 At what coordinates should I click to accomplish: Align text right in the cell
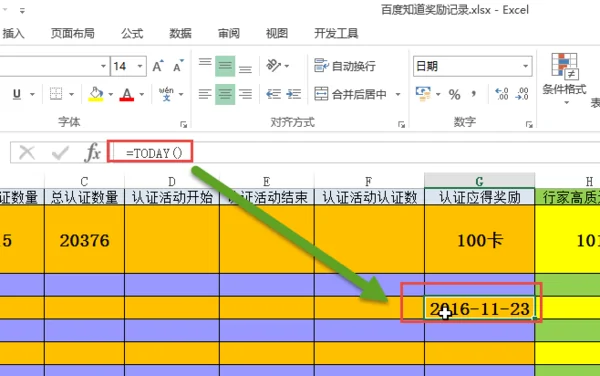[x=245, y=94]
